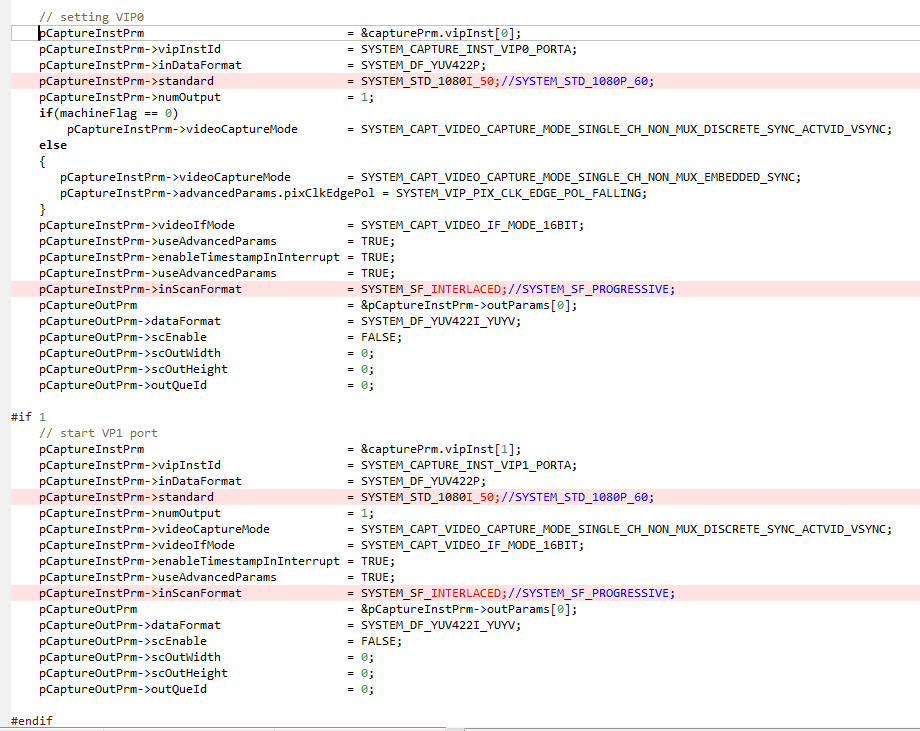Click 'pCaptureInstPrm->enableTimestampInInterrupt' in VIP0 section
Viewport: 920px width, 731px height.
point(189,258)
